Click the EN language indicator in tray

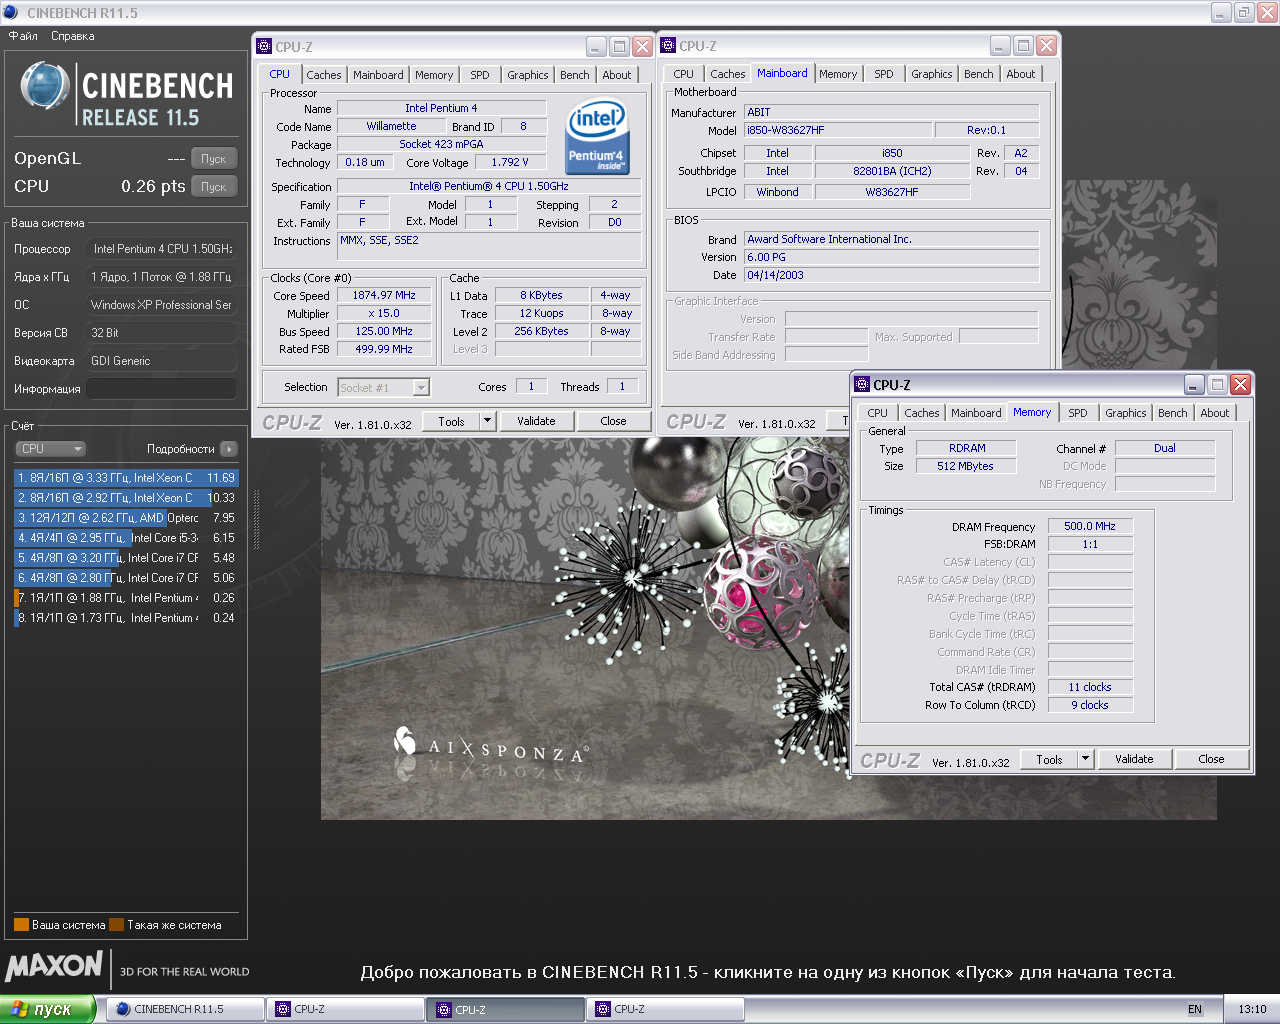click(1195, 1009)
